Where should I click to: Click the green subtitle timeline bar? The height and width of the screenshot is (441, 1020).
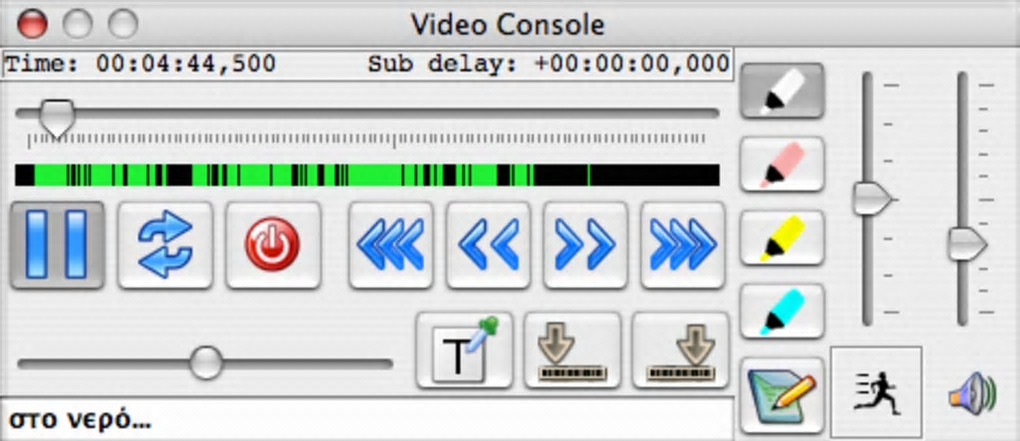(x=367, y=175)
